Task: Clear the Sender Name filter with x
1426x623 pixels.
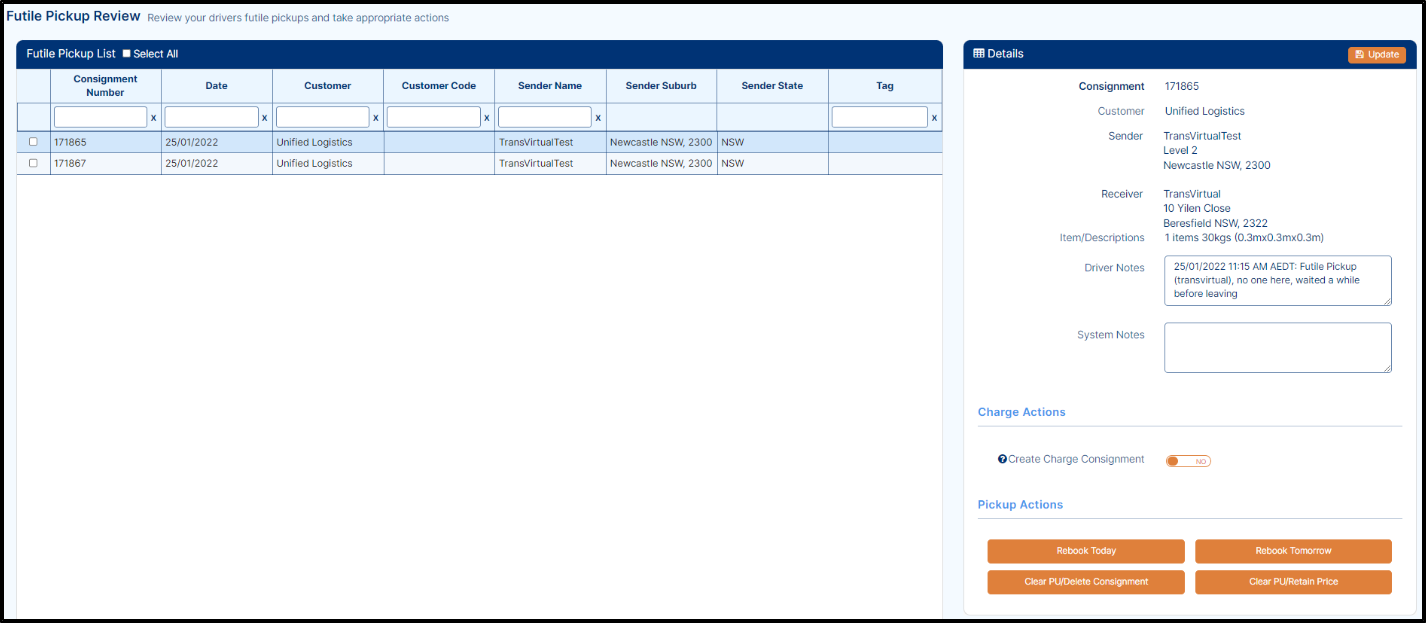Action: click(x=597, y=118)
